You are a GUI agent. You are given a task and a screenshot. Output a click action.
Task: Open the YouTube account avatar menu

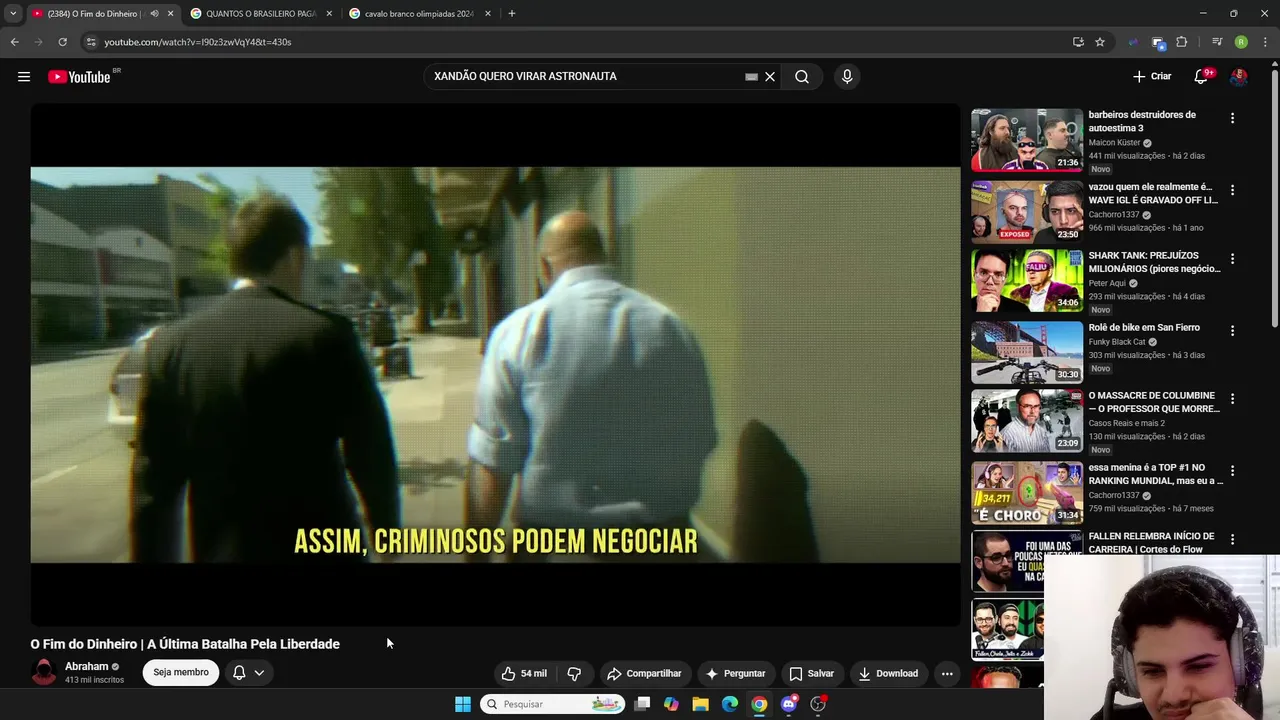(x=1239, y=77)
